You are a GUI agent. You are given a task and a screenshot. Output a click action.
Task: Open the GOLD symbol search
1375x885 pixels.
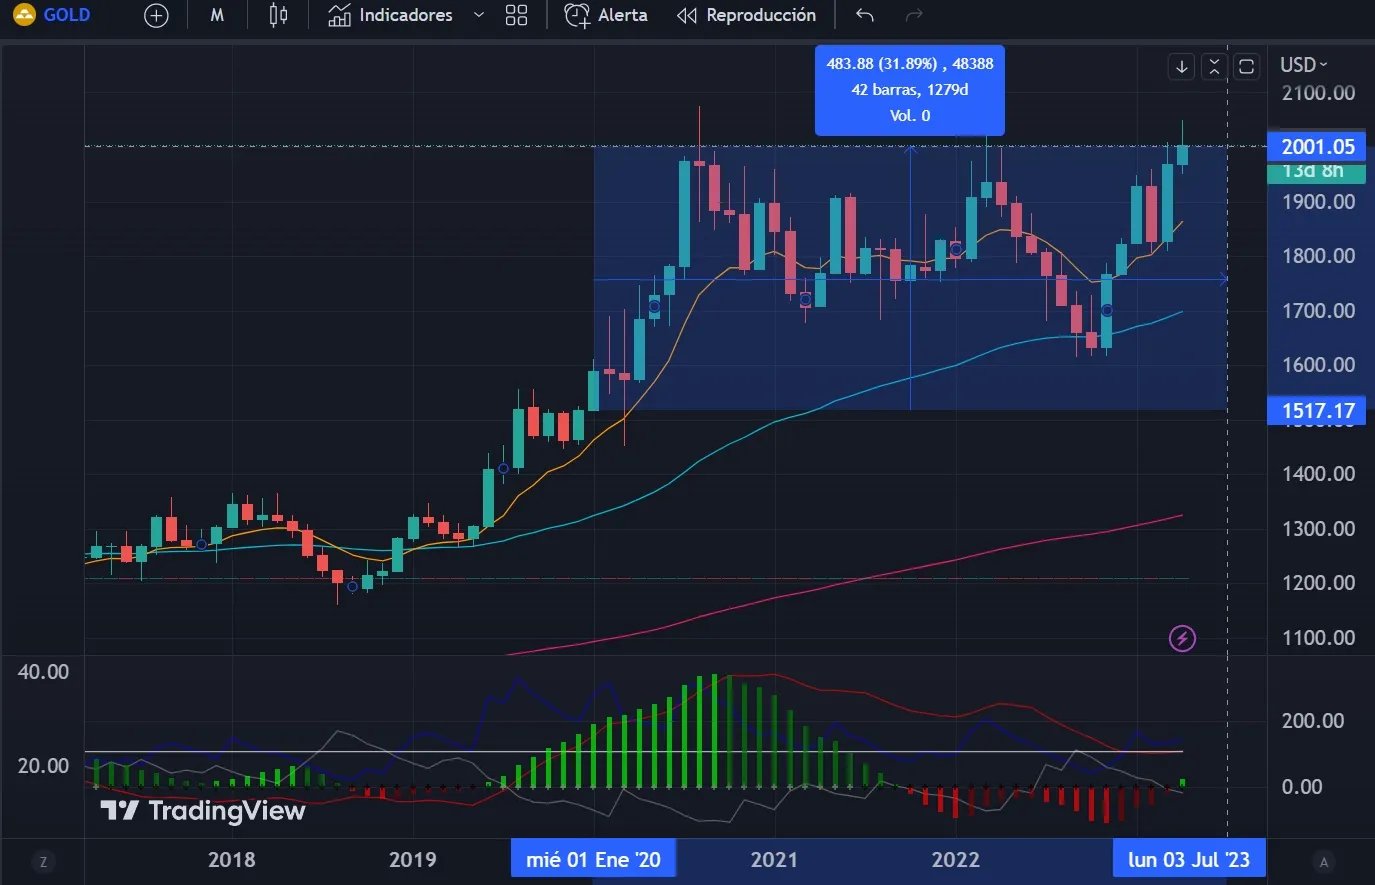coord(53,15)
